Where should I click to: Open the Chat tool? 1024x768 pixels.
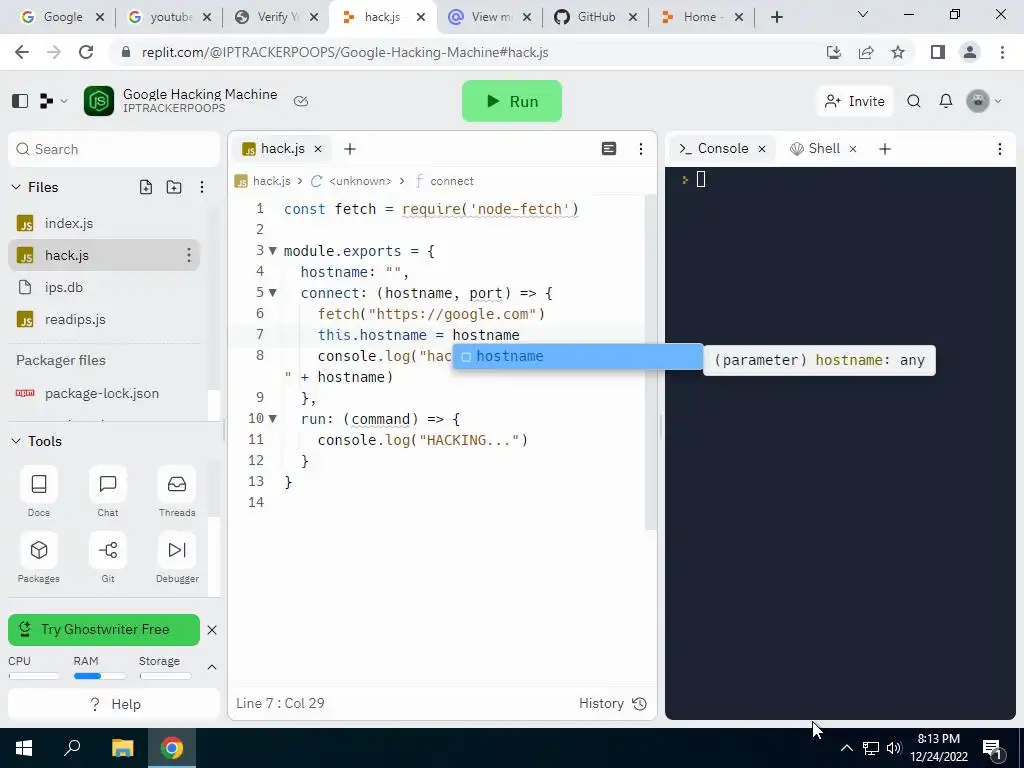tap(108, 492)
